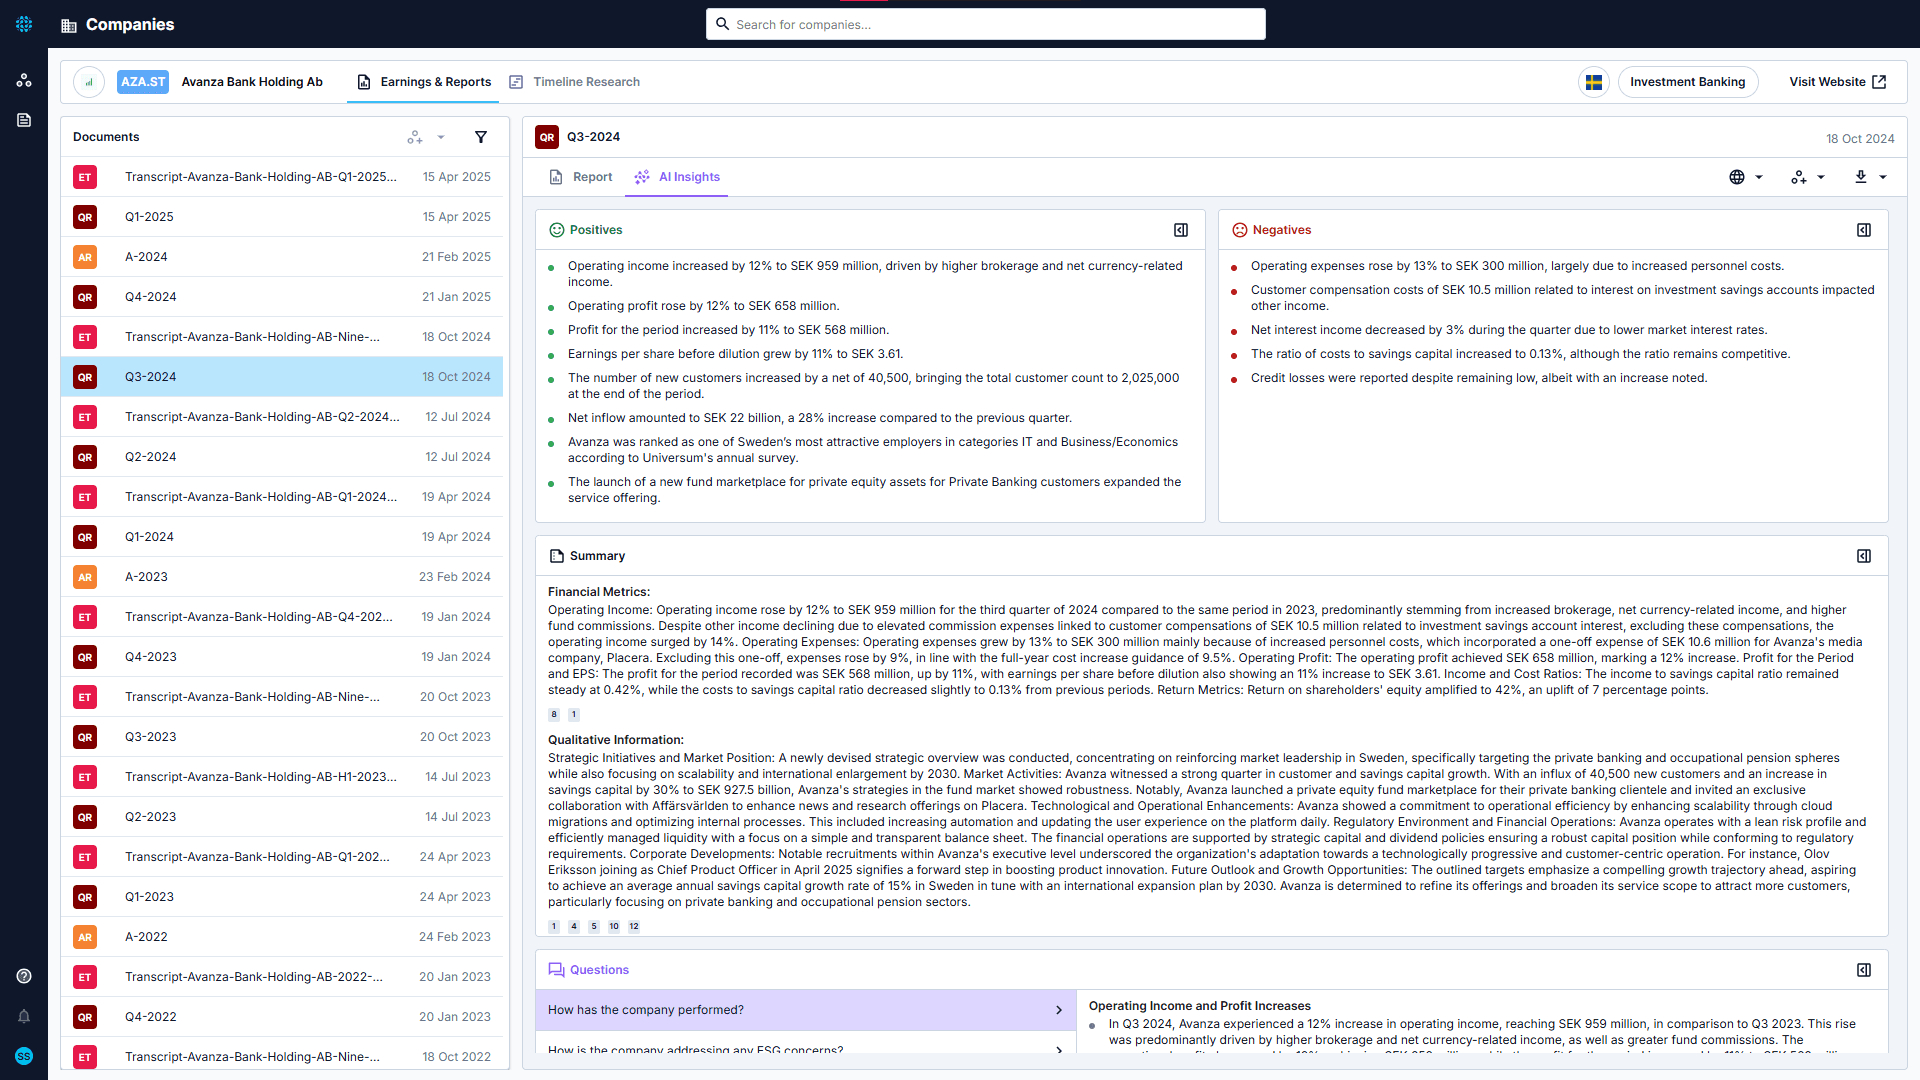
Task: Focus the Search for companies field
Action: click(x=986, y=24)
